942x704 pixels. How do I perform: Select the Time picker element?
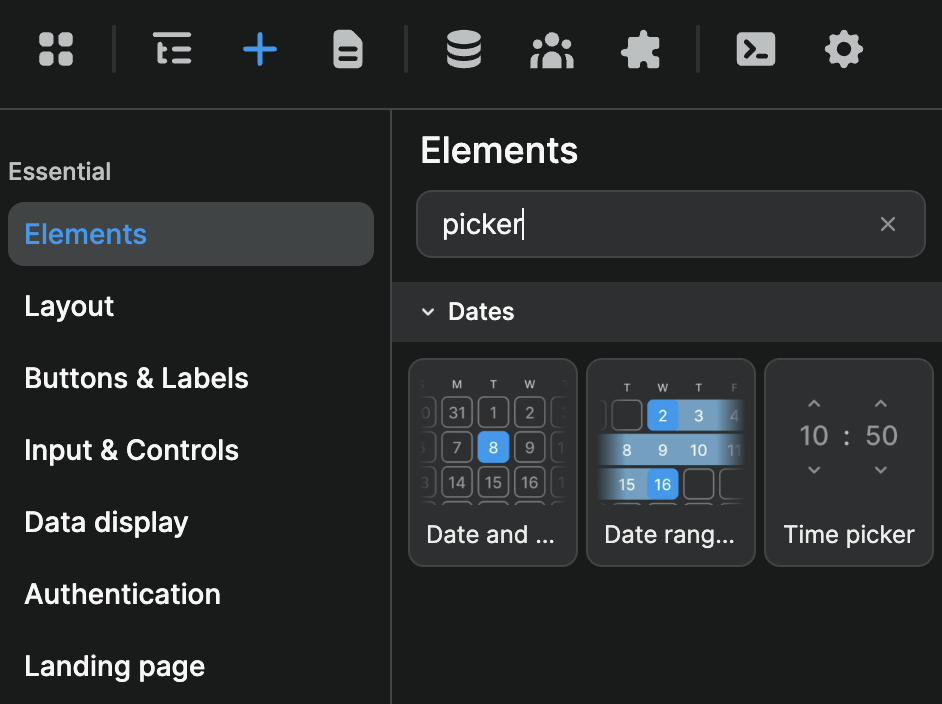(x=848, y=462)
